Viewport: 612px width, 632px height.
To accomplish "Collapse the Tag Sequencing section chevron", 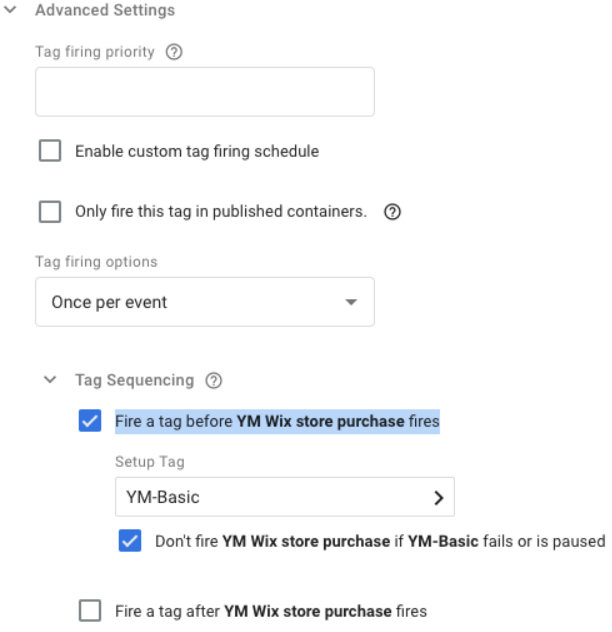I will click(x=50, y=380).
